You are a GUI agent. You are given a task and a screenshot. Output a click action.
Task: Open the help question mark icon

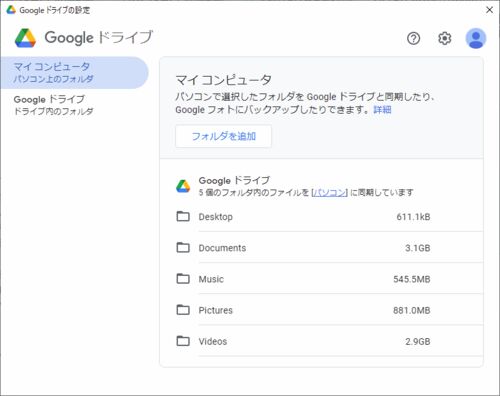pos(413,38)
